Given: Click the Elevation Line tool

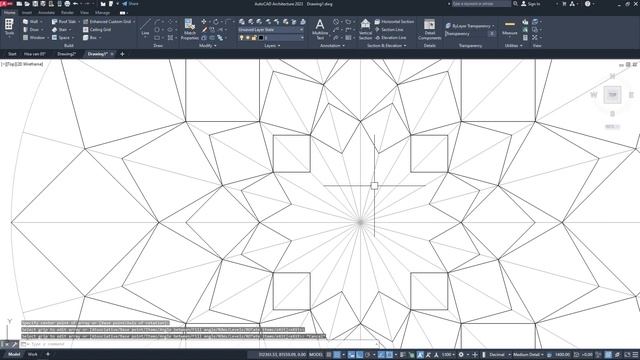Looking at the screenshot, I should (390, 38).
